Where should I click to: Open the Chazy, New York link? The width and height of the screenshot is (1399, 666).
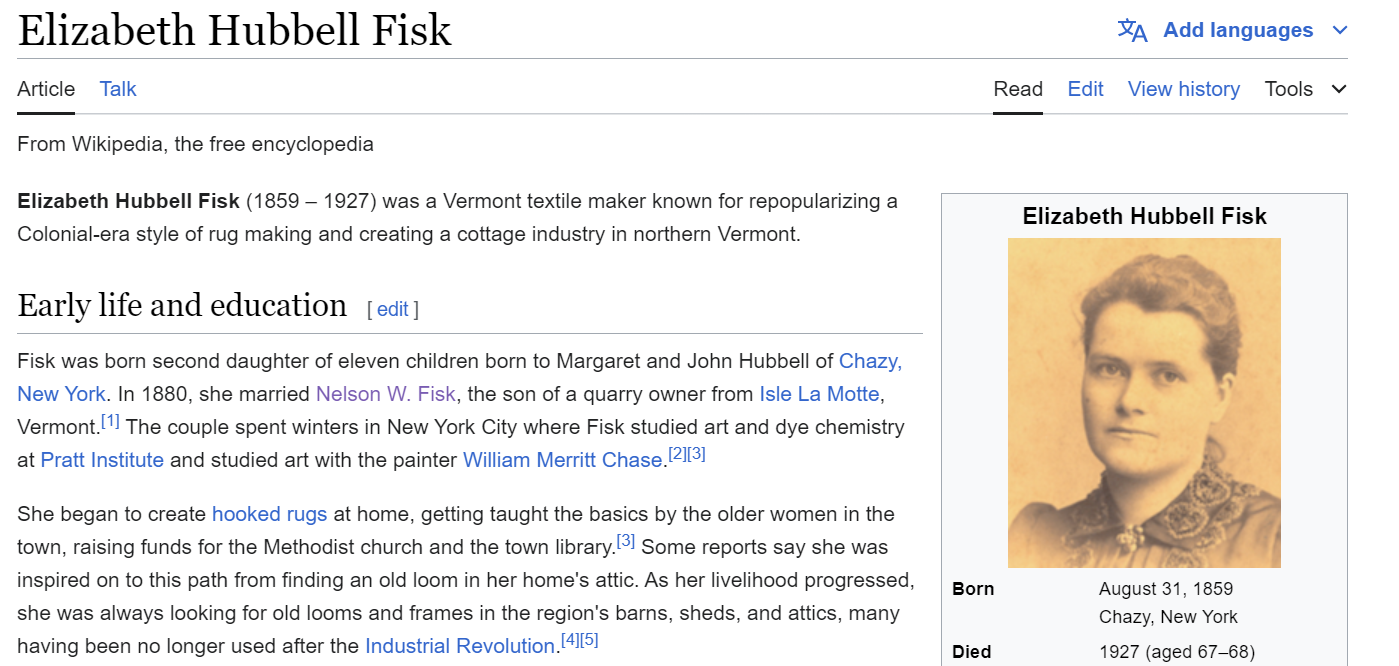point(870,361)
